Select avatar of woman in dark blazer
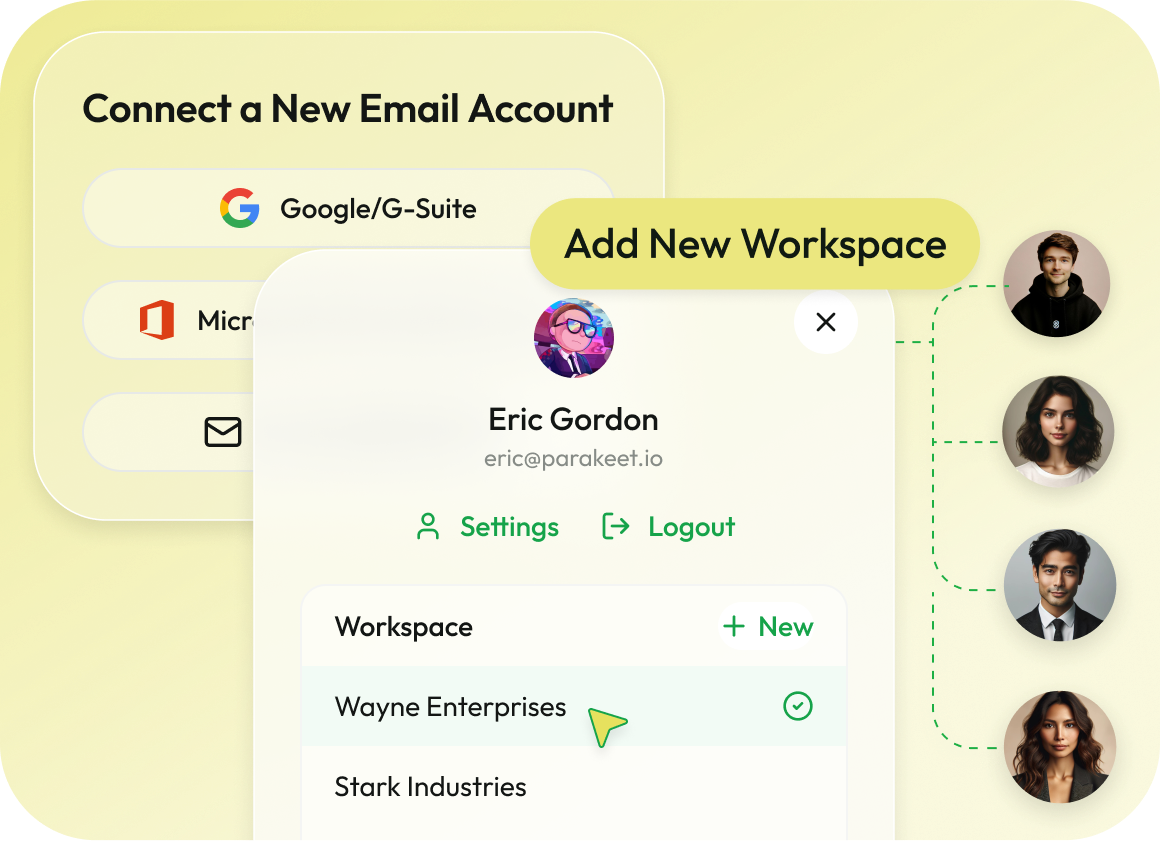 tap(1059, 747)
